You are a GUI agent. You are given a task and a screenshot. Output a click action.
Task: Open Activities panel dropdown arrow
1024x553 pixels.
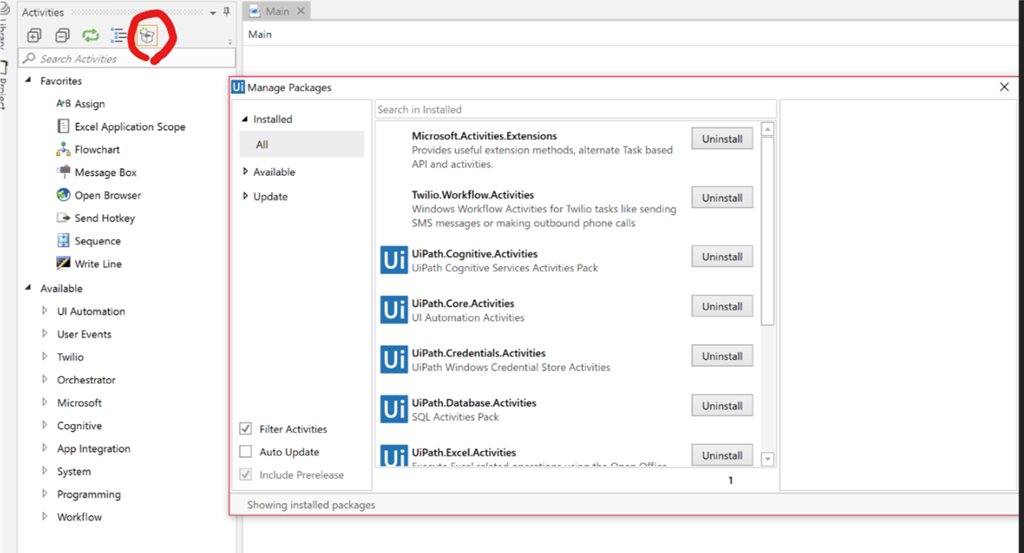(x=213, y=12)
